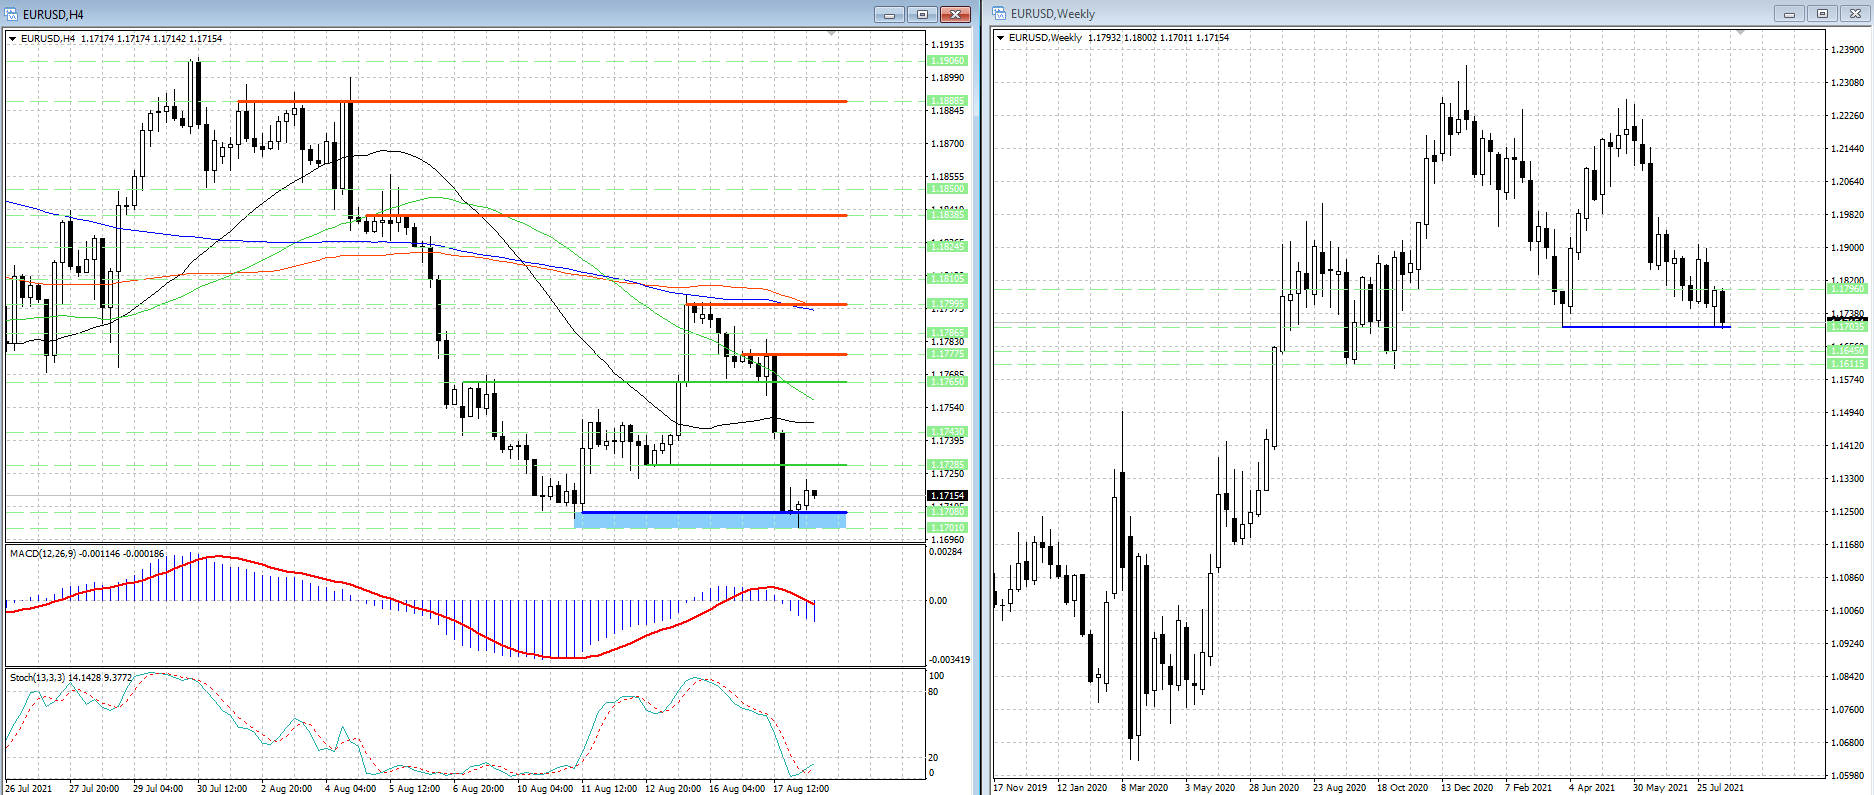
Task: Maximize the EURUSD,Weekly chart window
Action: (1821, 14)
